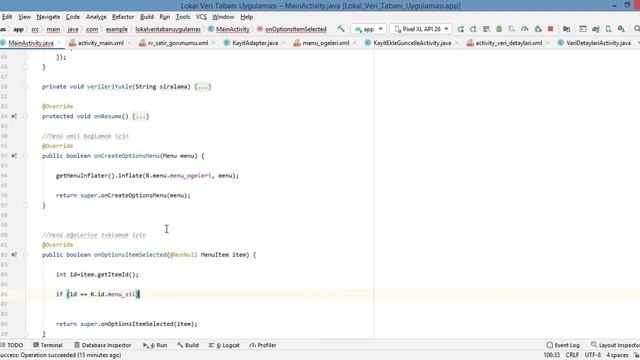
Task: Open the Refactor menu
Action: [123, 17]
